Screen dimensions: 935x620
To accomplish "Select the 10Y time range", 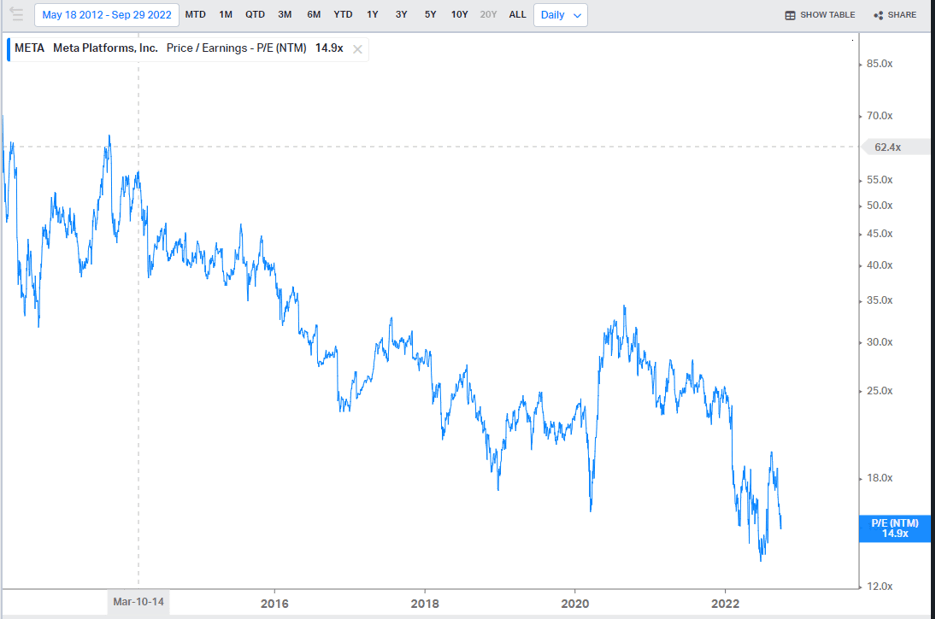I will coord(459,15).
